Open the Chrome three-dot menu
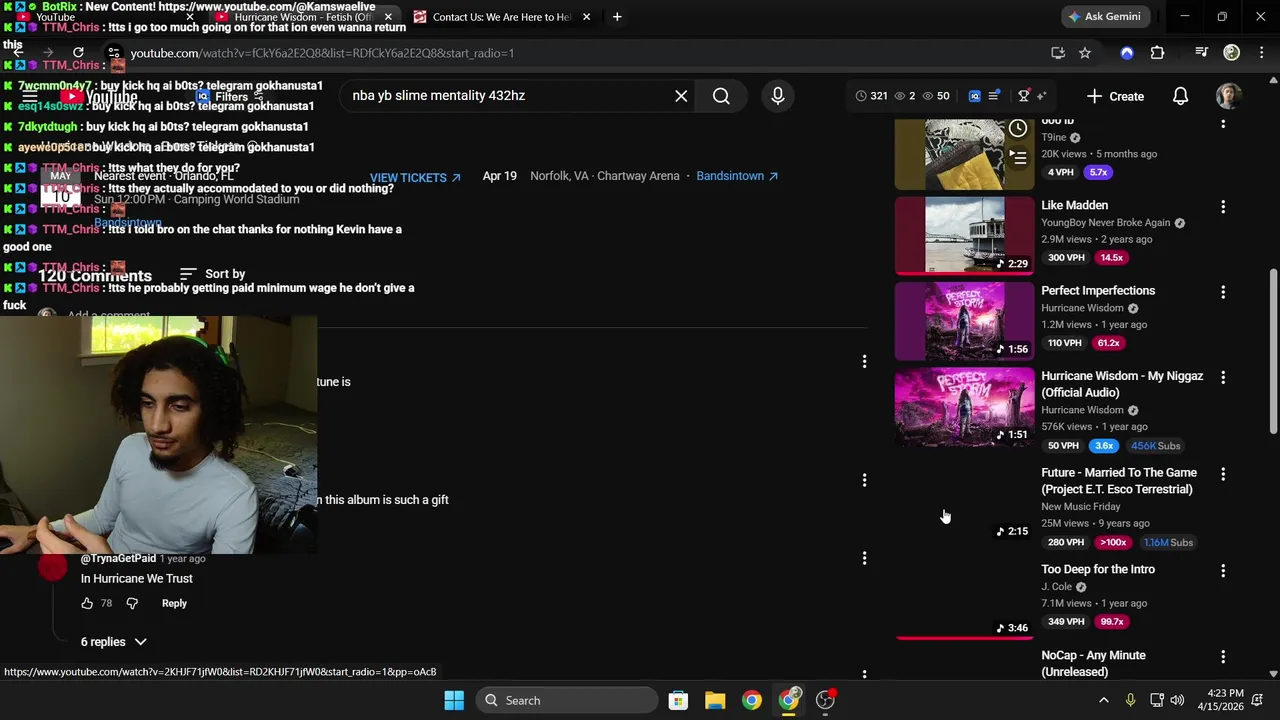Image resolution: width=1280 pixels, height=720 pixels. tap(1260, 53)
